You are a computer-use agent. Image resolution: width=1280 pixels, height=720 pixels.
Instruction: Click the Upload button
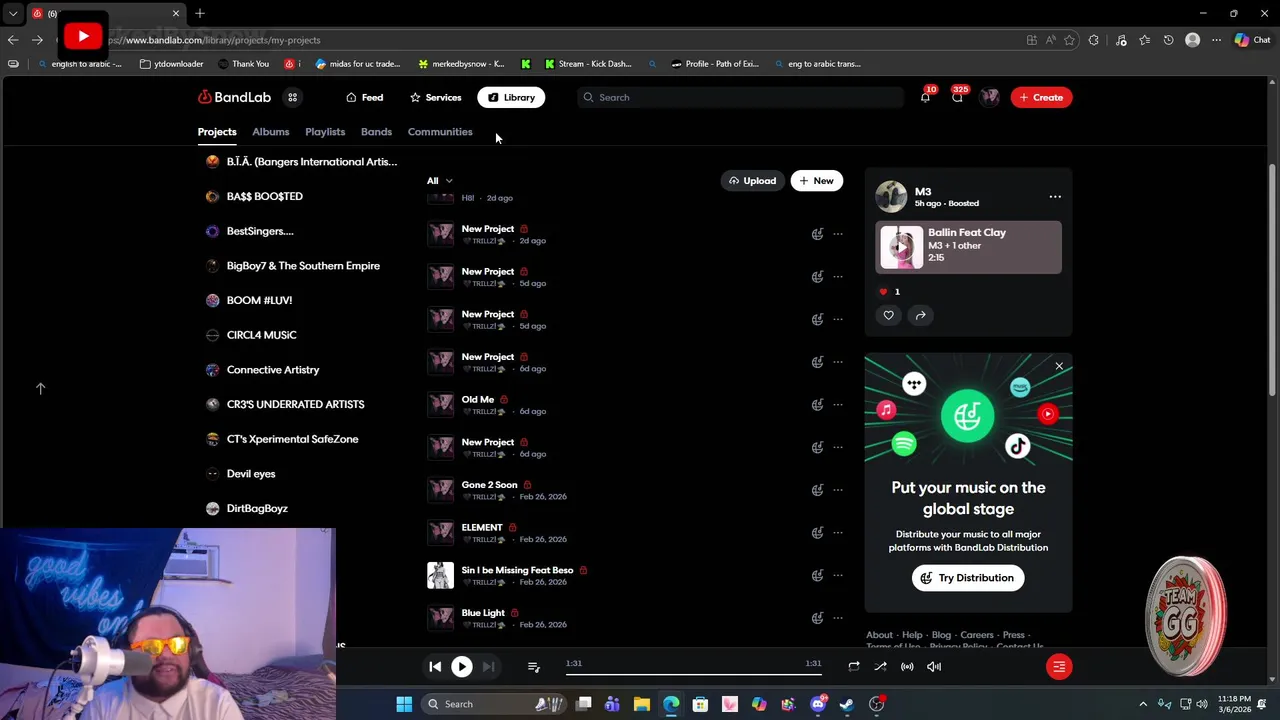click(752, 181)
